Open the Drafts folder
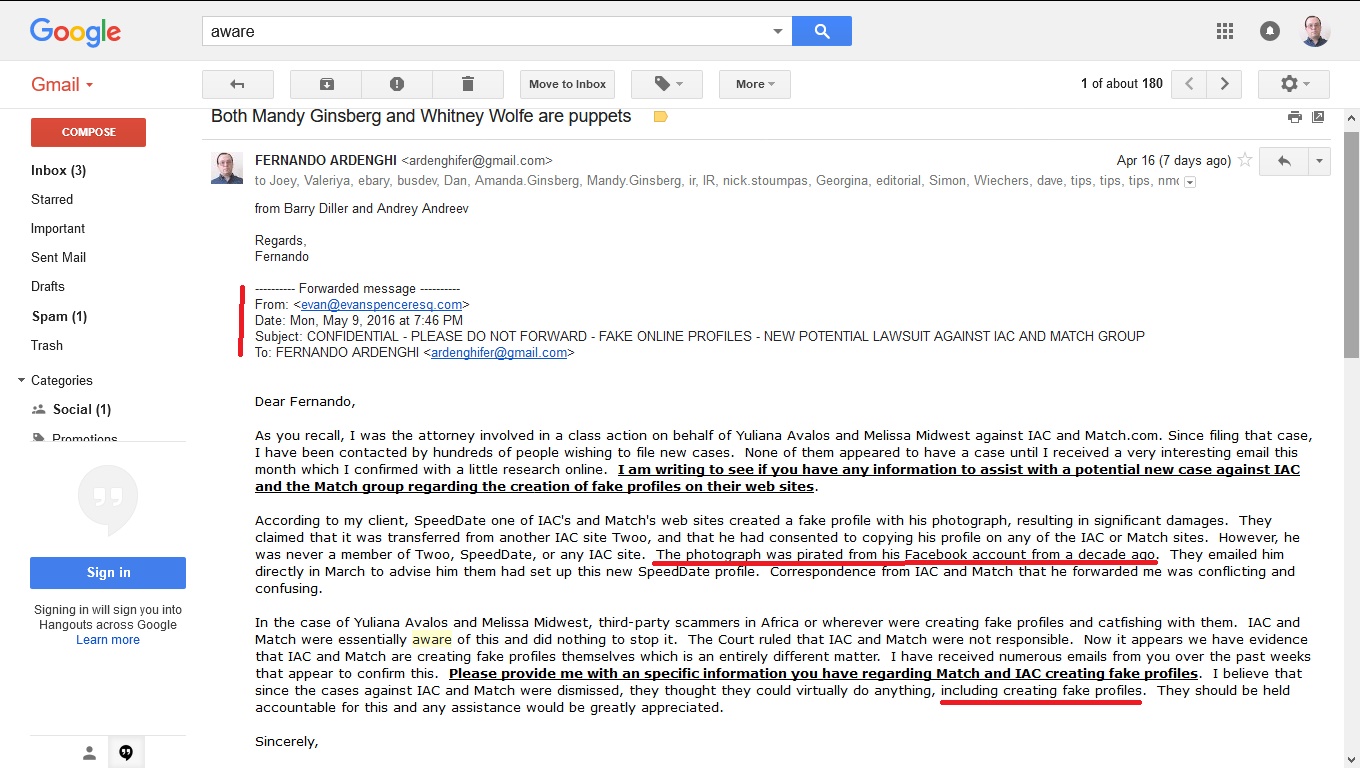Screen dimensions: 1360x768 tap(48, 286)
